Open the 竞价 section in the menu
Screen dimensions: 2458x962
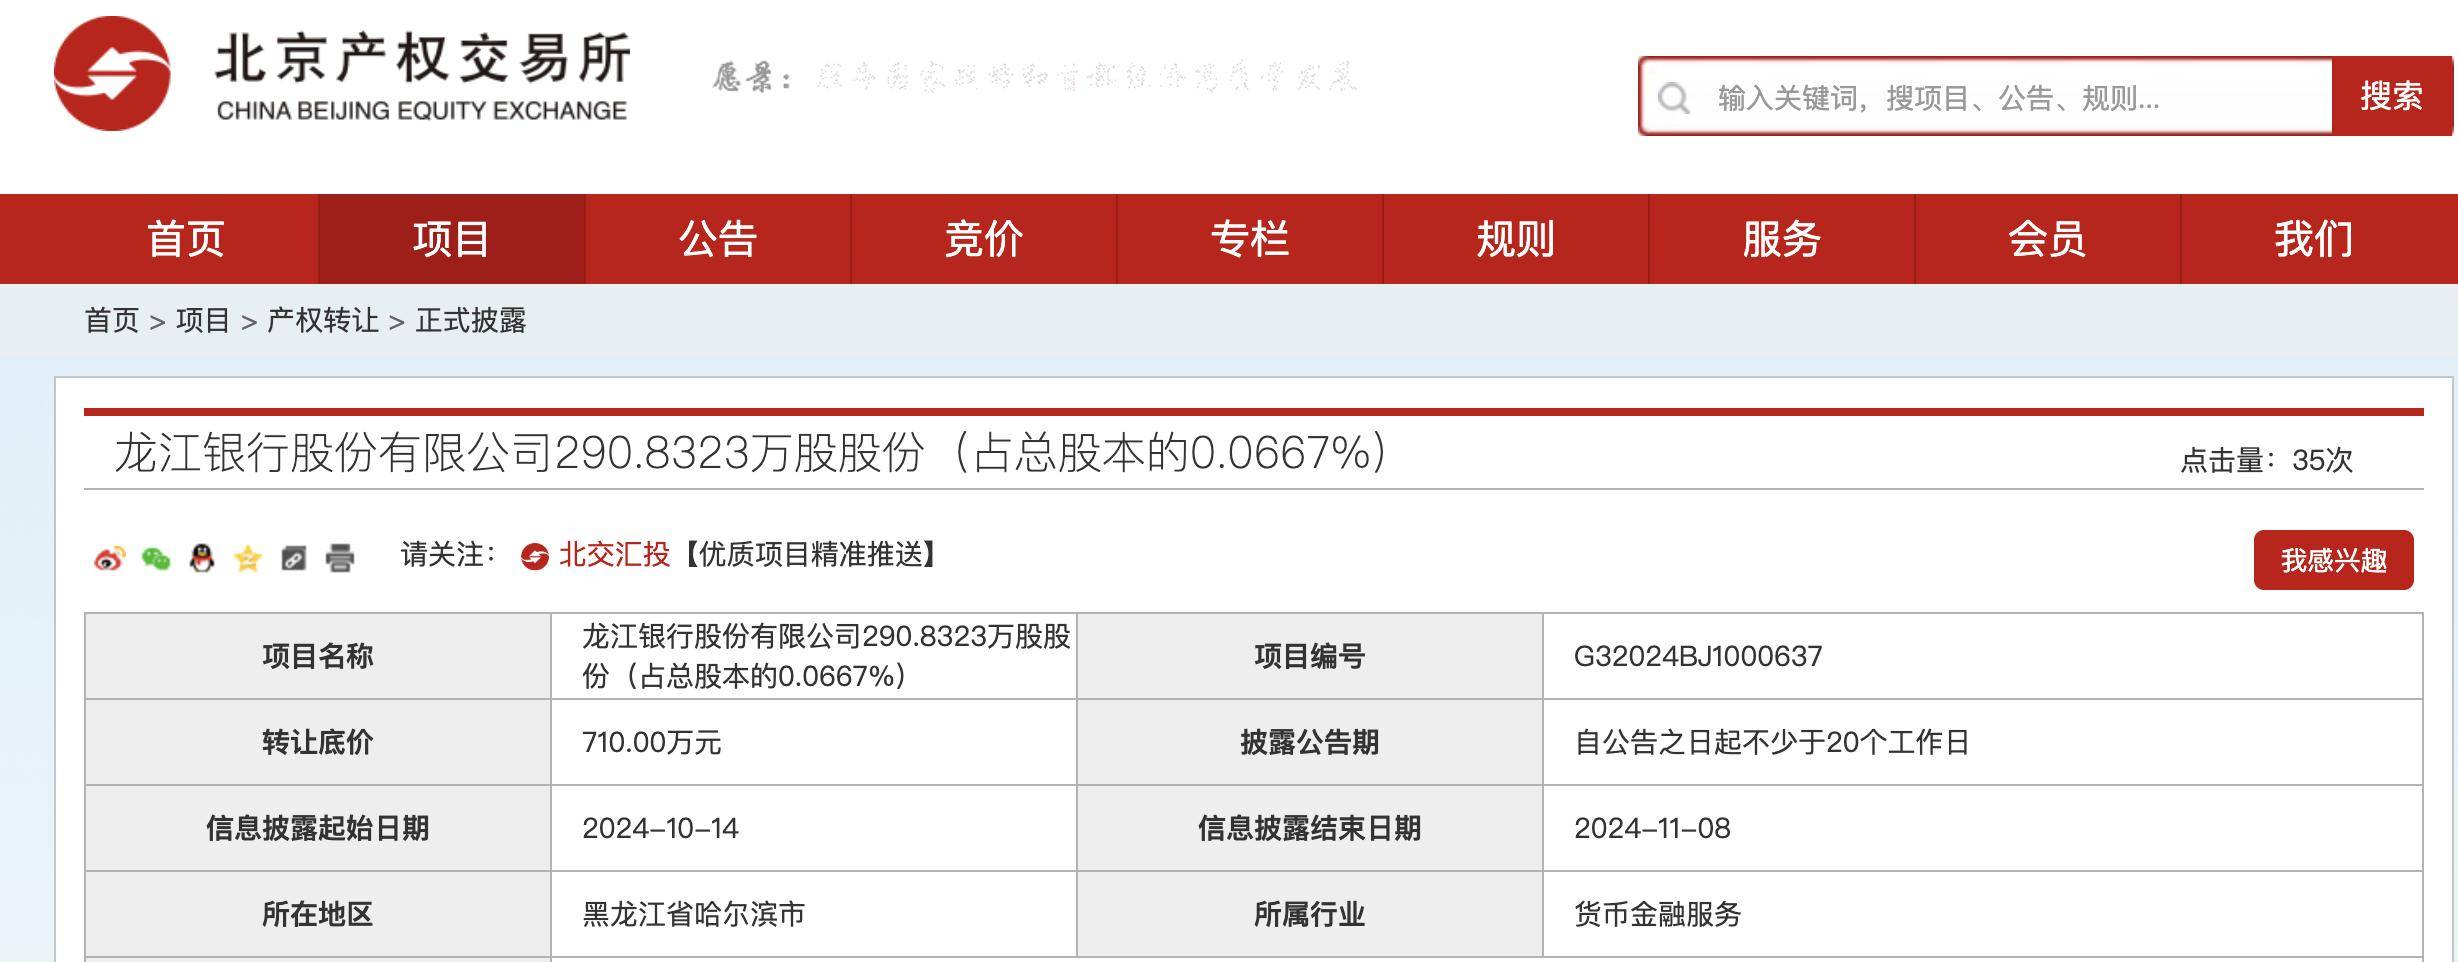click(982, 239)
